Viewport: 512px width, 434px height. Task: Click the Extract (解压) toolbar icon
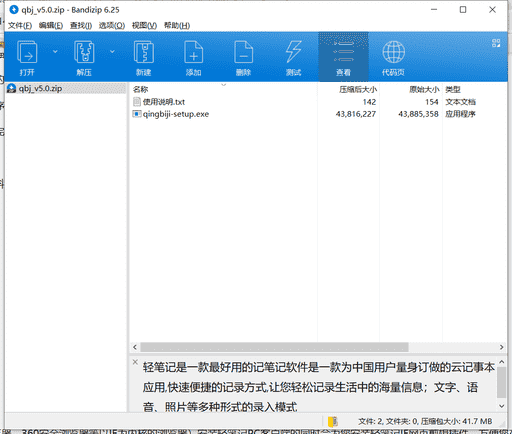click(84, 57)
